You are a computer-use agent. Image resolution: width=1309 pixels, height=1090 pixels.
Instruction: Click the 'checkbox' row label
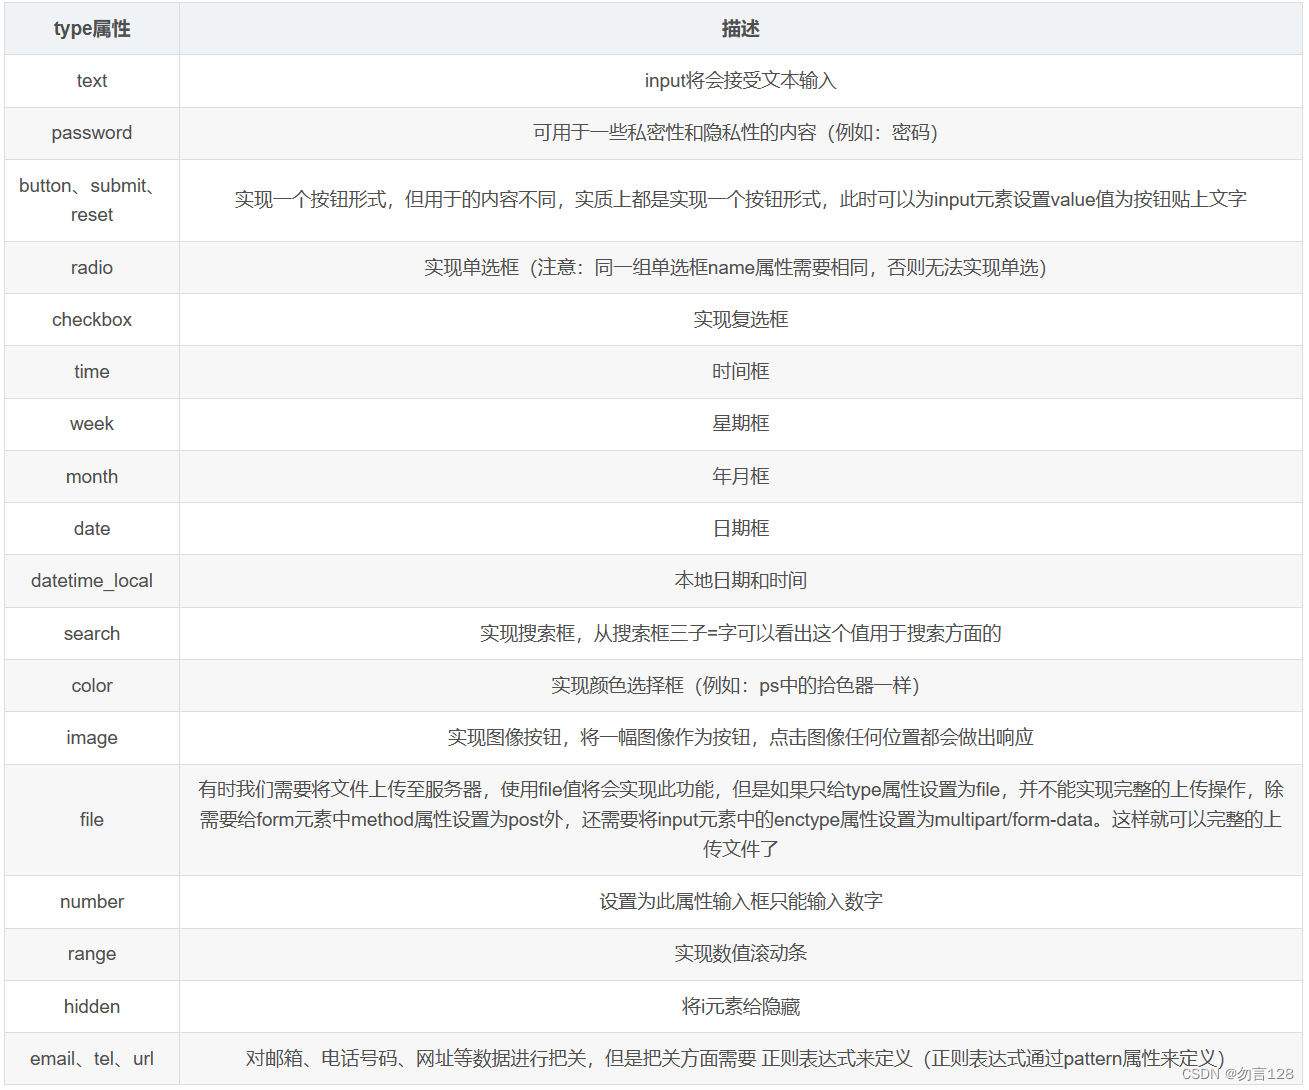pos(91,320)
